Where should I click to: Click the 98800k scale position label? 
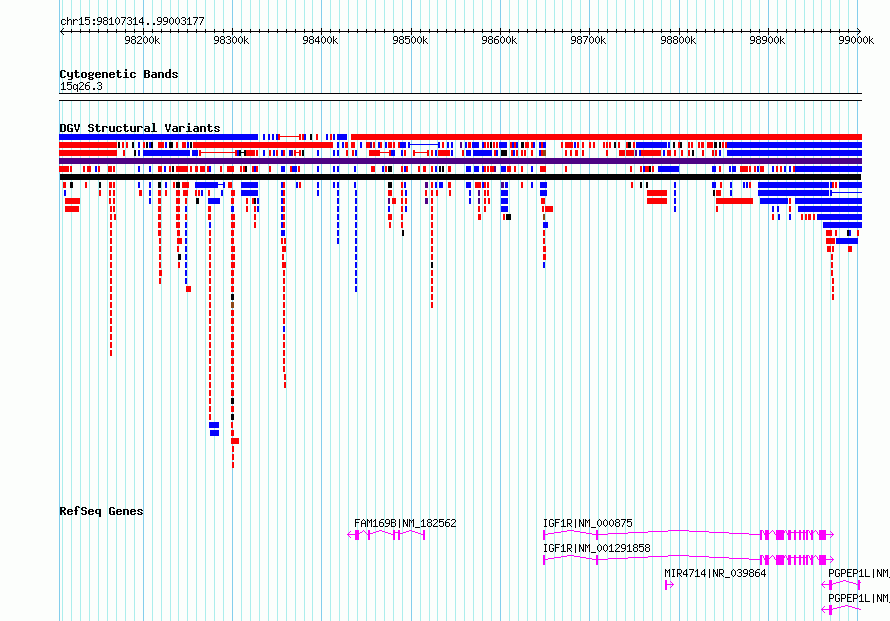point(678,40)
